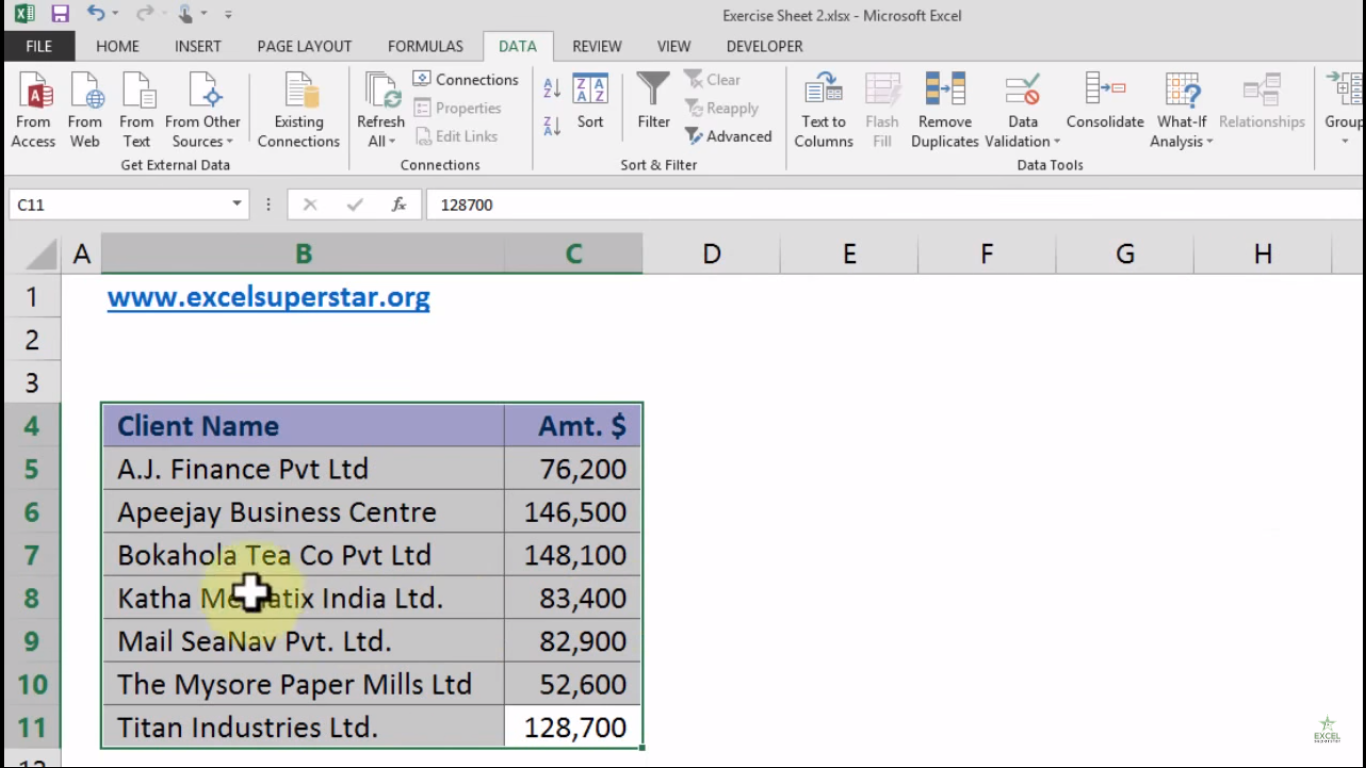Sort Z to A descending
1366x768 pixels.
pyautogui.click(x=552, y=126)
